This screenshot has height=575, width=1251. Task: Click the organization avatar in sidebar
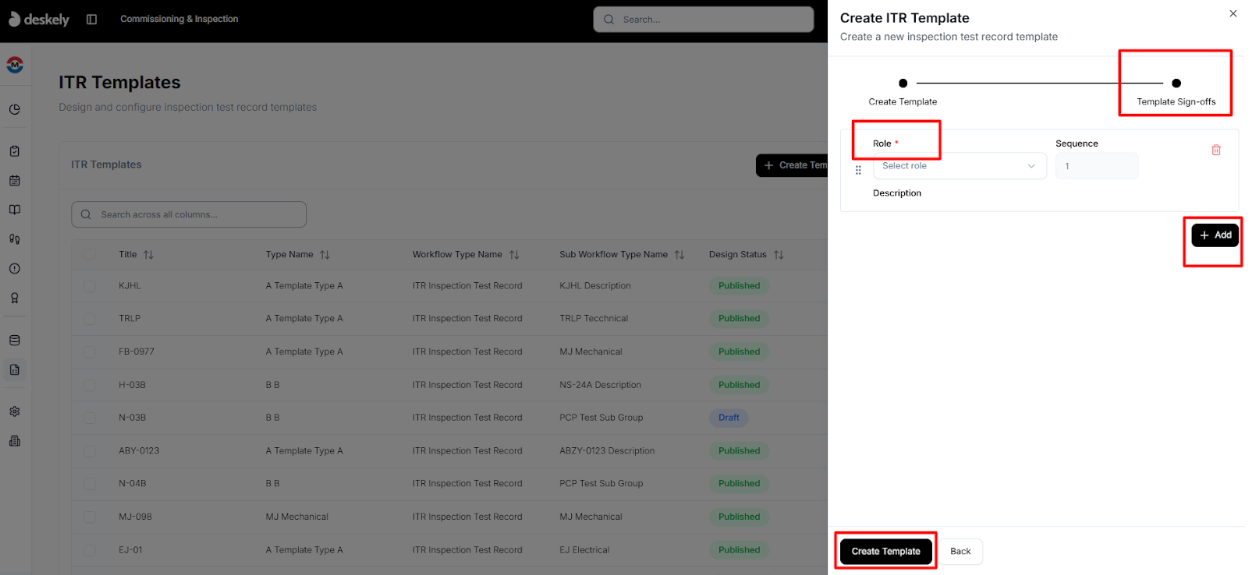point(15,65)
